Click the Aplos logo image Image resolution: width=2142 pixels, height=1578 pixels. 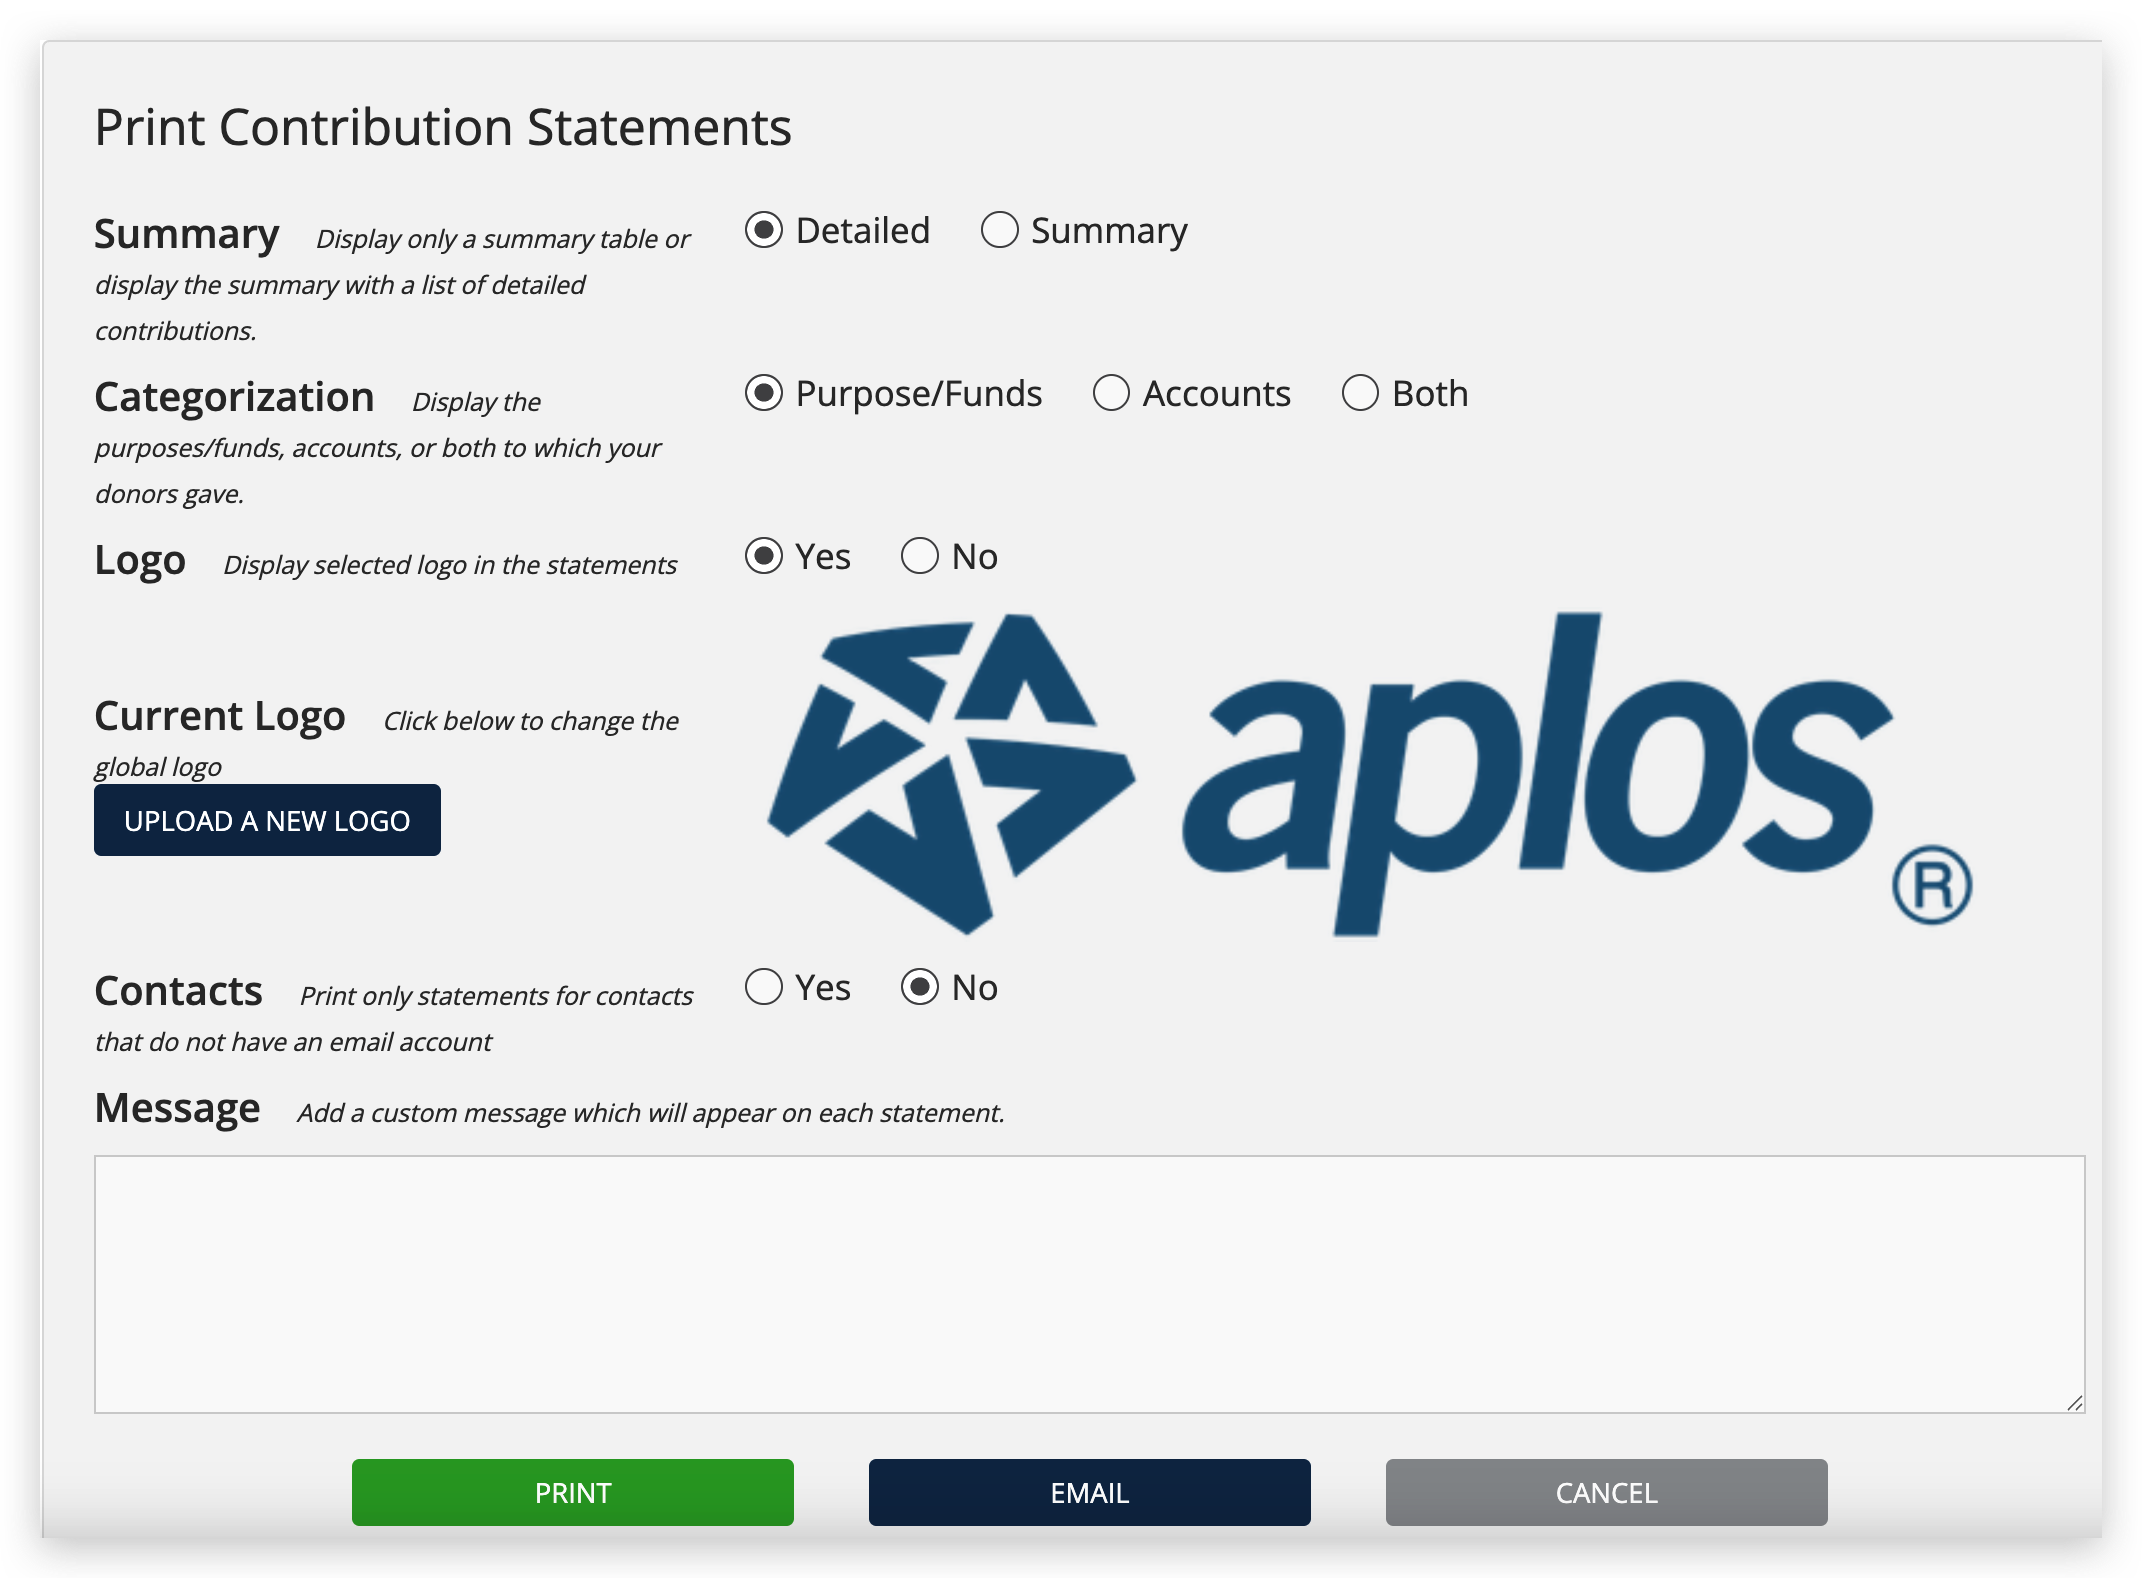pyautogui.click(x=1370, y=773)
